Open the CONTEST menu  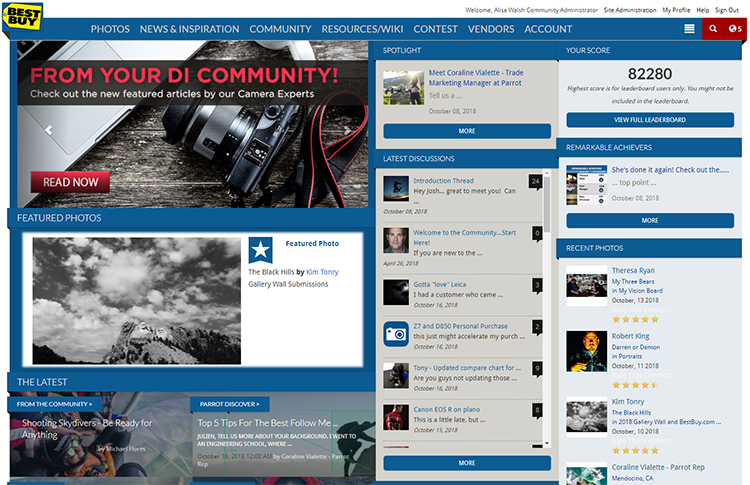tap(435, 29)
